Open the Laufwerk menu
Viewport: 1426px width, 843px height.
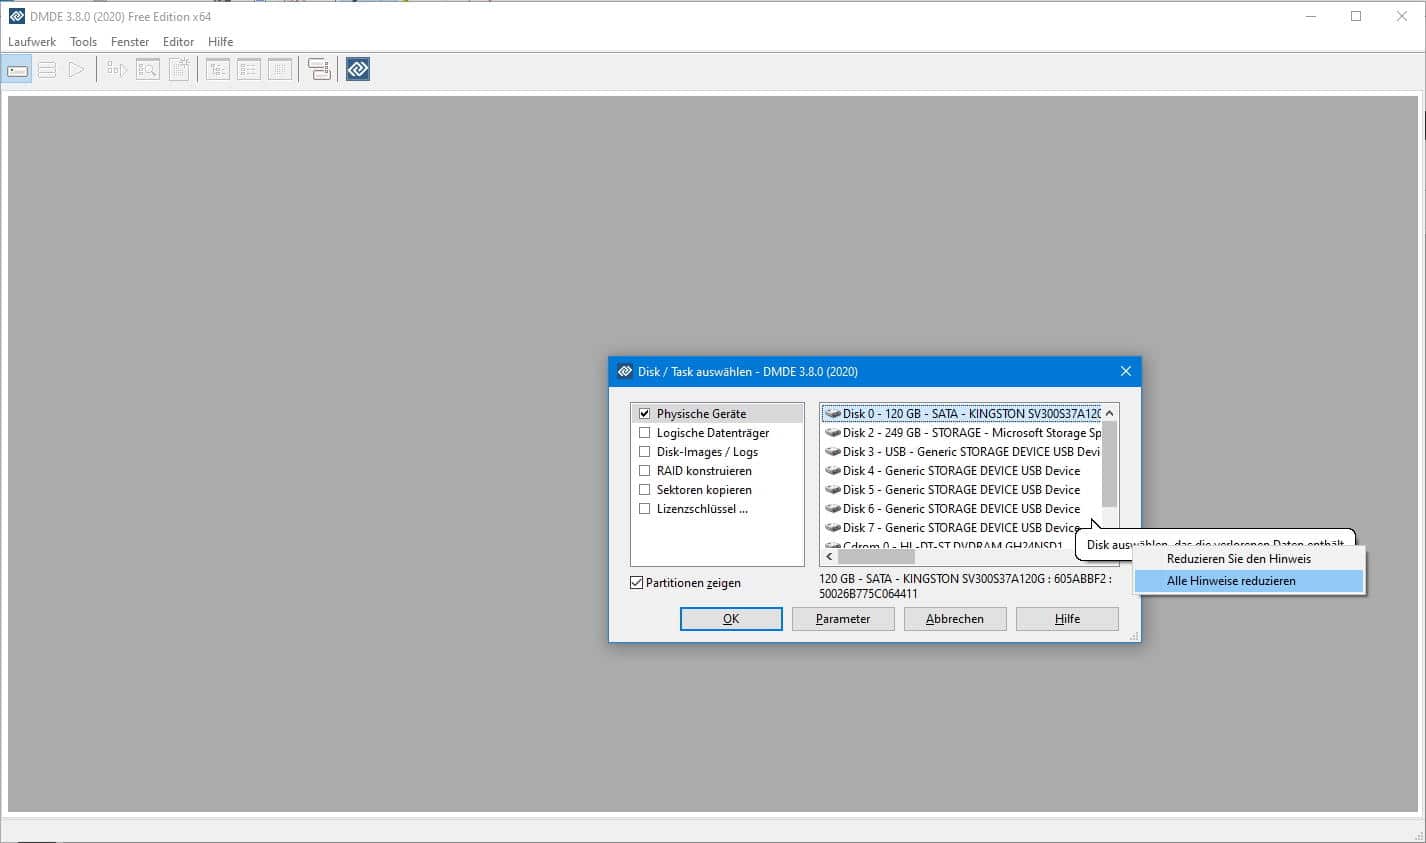tap(32, 42)
